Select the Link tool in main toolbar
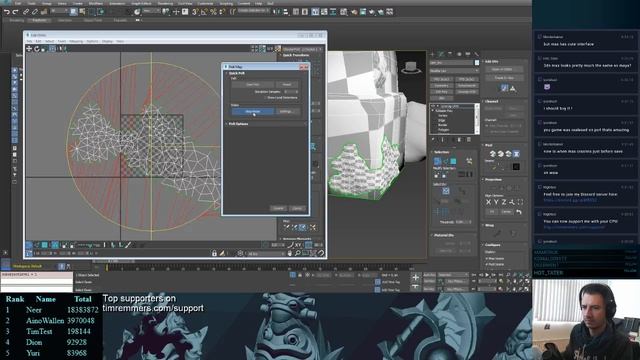640x360 pixels. pyautogui.click(x=26, y=12)
